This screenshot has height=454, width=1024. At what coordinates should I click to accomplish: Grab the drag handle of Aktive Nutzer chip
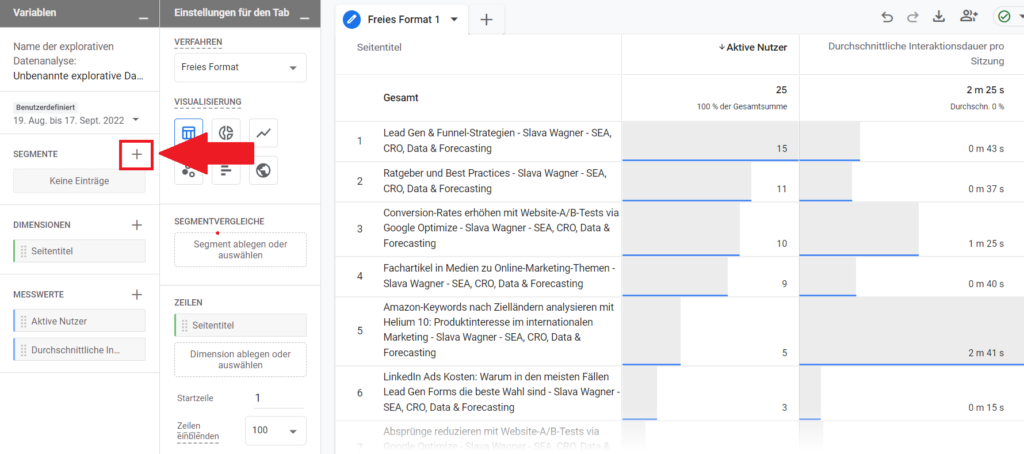pos(24,321)
